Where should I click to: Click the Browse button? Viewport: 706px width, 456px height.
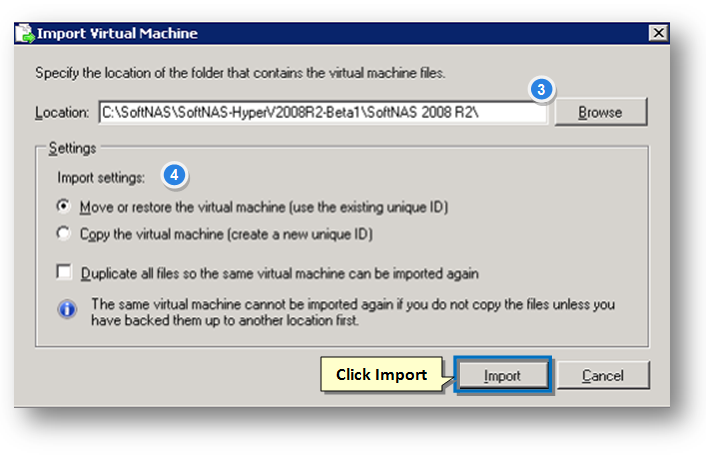tap(601, 112)
